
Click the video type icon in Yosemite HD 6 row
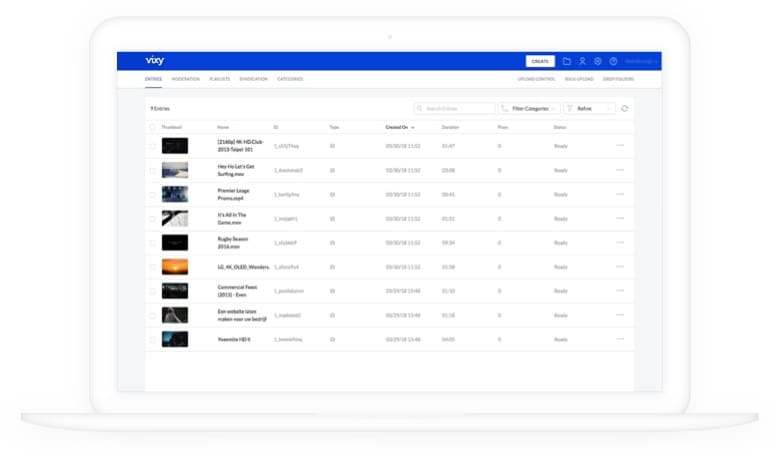pos(332,340)
